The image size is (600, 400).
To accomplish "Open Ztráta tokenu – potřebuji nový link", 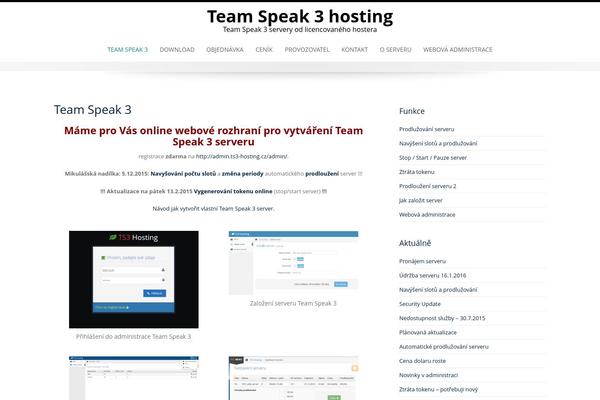I will click(x=439, y=389).
